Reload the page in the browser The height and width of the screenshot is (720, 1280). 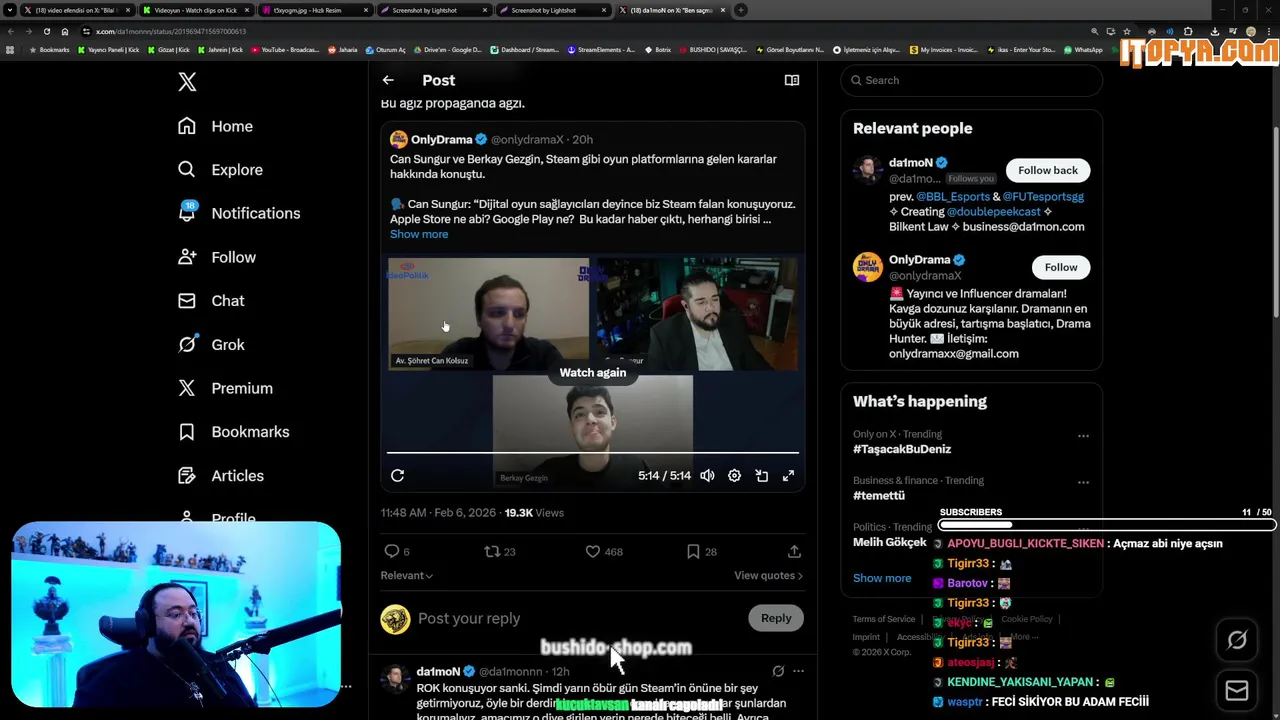click(46, 31)
